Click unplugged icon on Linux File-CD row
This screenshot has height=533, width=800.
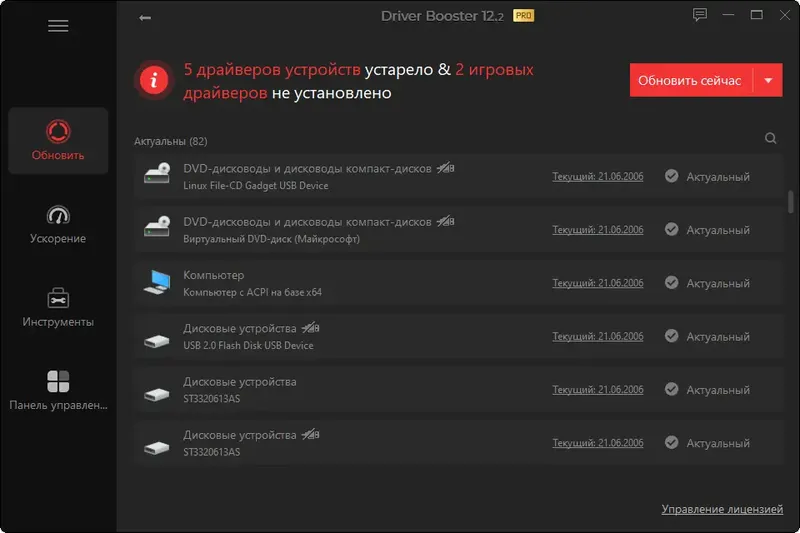coord(445,167)
